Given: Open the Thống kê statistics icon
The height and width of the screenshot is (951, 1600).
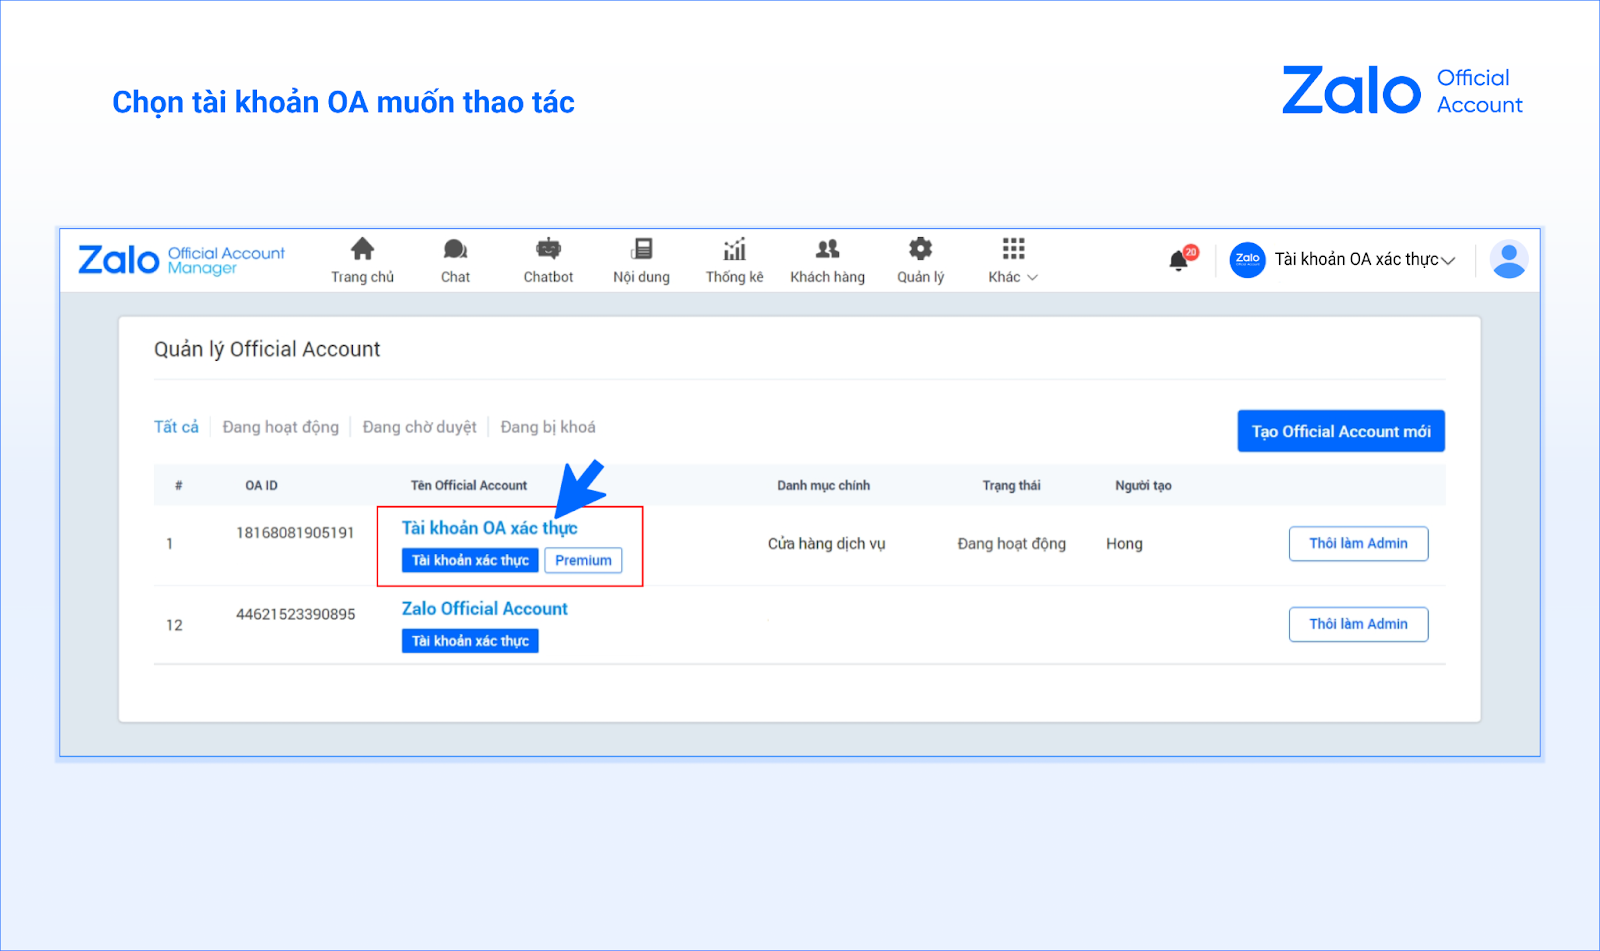Looking at the screenshot, I should (734, 250).
